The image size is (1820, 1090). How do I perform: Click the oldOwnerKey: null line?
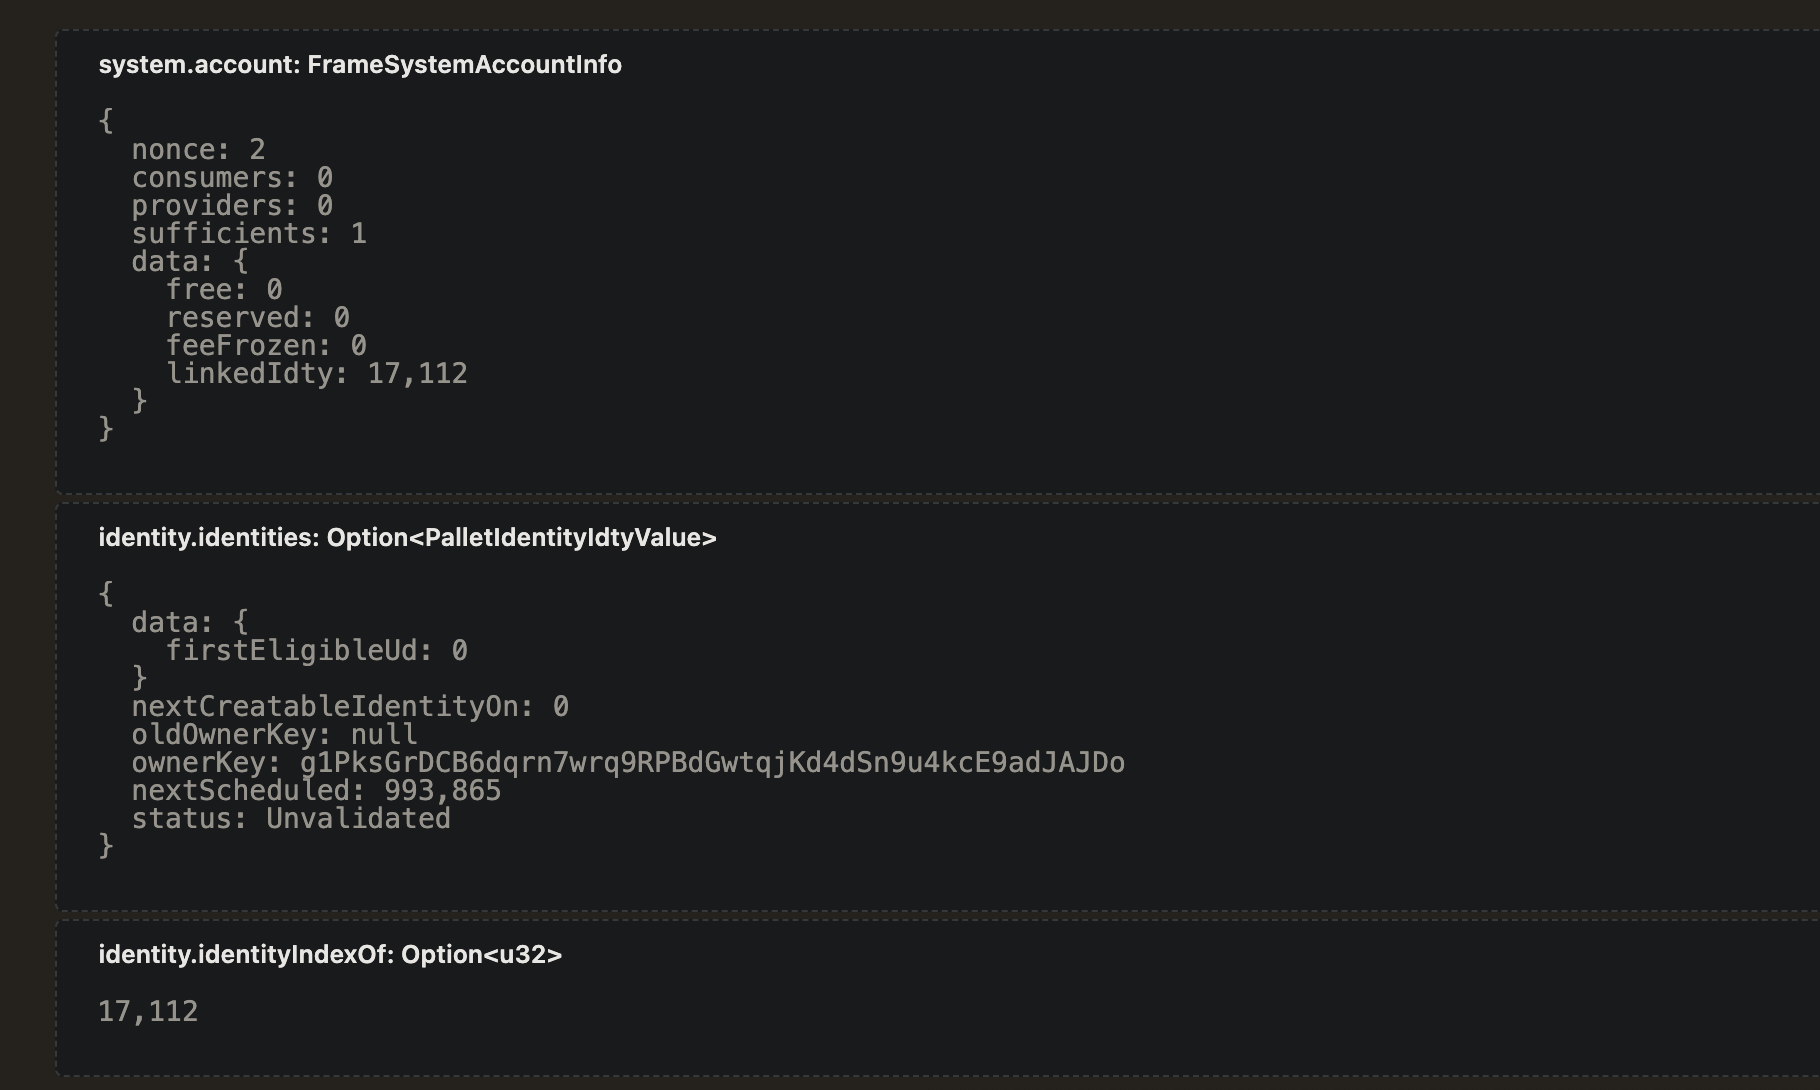tap(274, 735)
